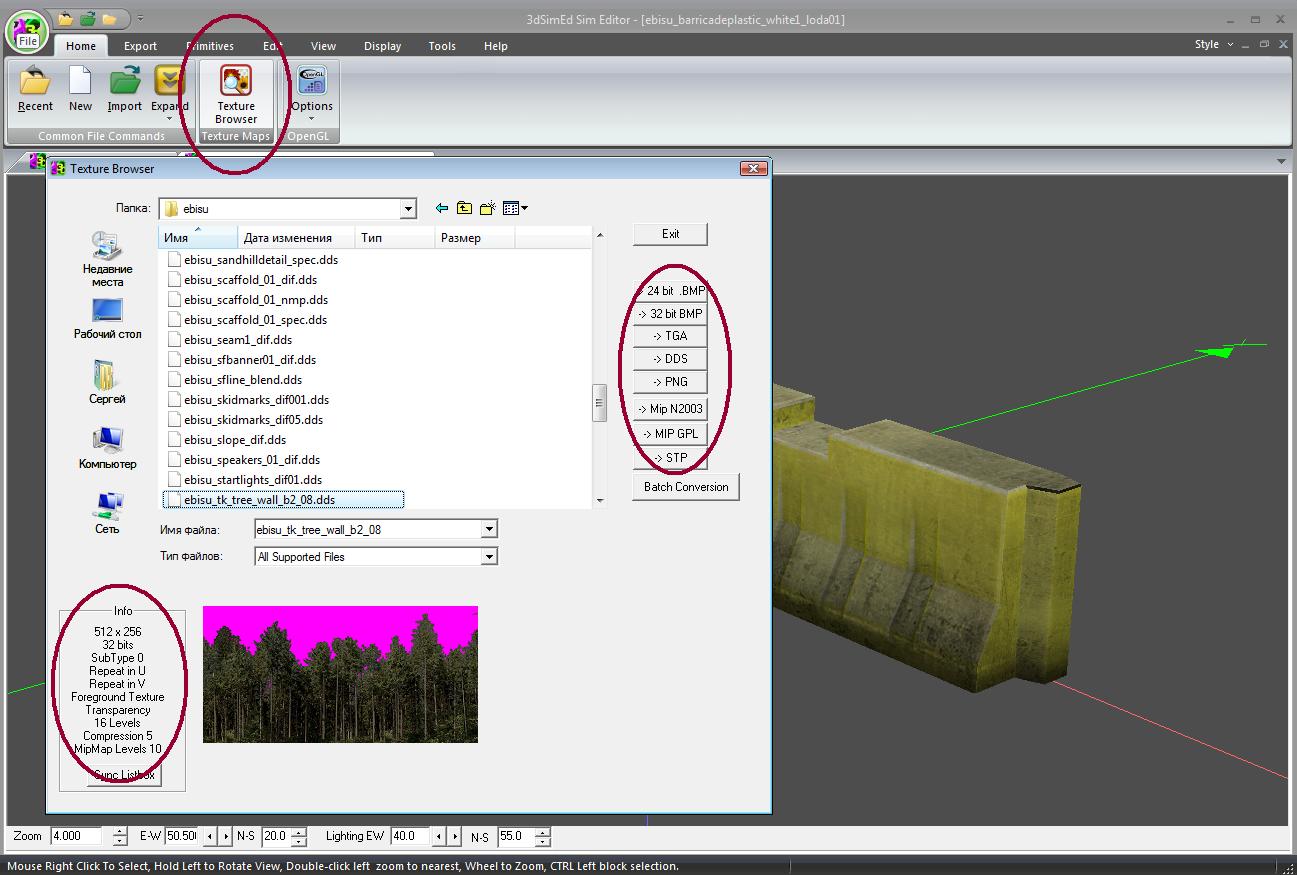Switch to the View ribbon tab

click(x=323, y=46)
